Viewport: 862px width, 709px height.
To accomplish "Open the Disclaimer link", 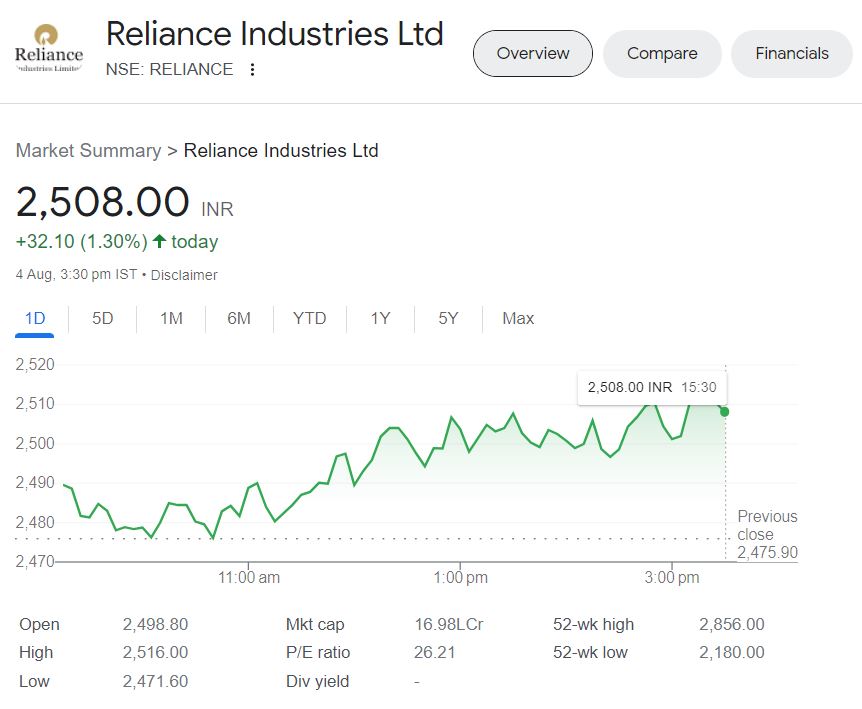I will 184,275.
